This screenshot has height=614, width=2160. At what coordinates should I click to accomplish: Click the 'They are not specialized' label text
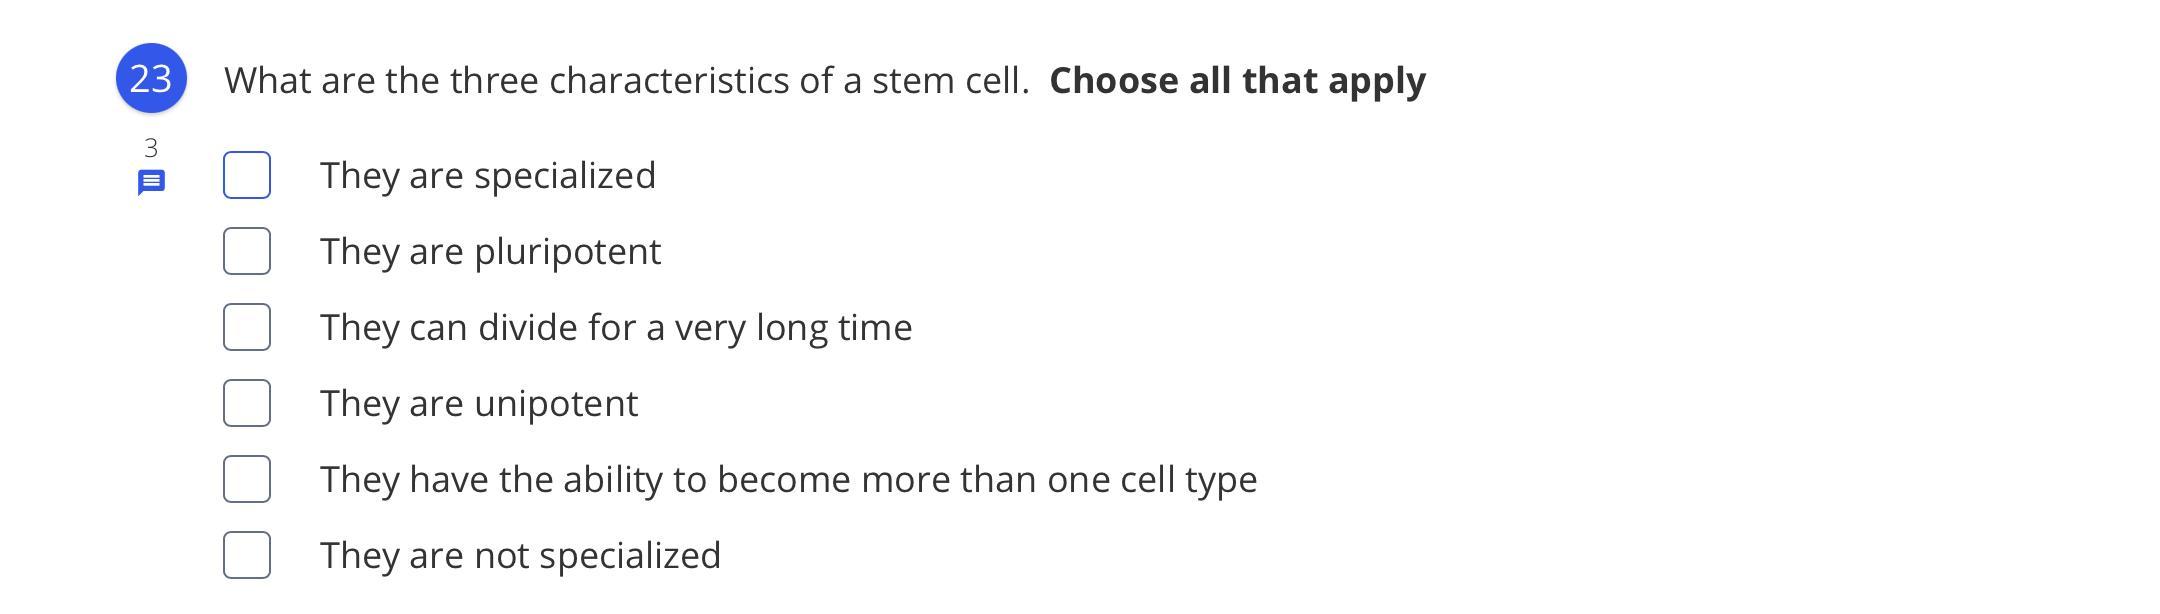click(x=520, y=556)
